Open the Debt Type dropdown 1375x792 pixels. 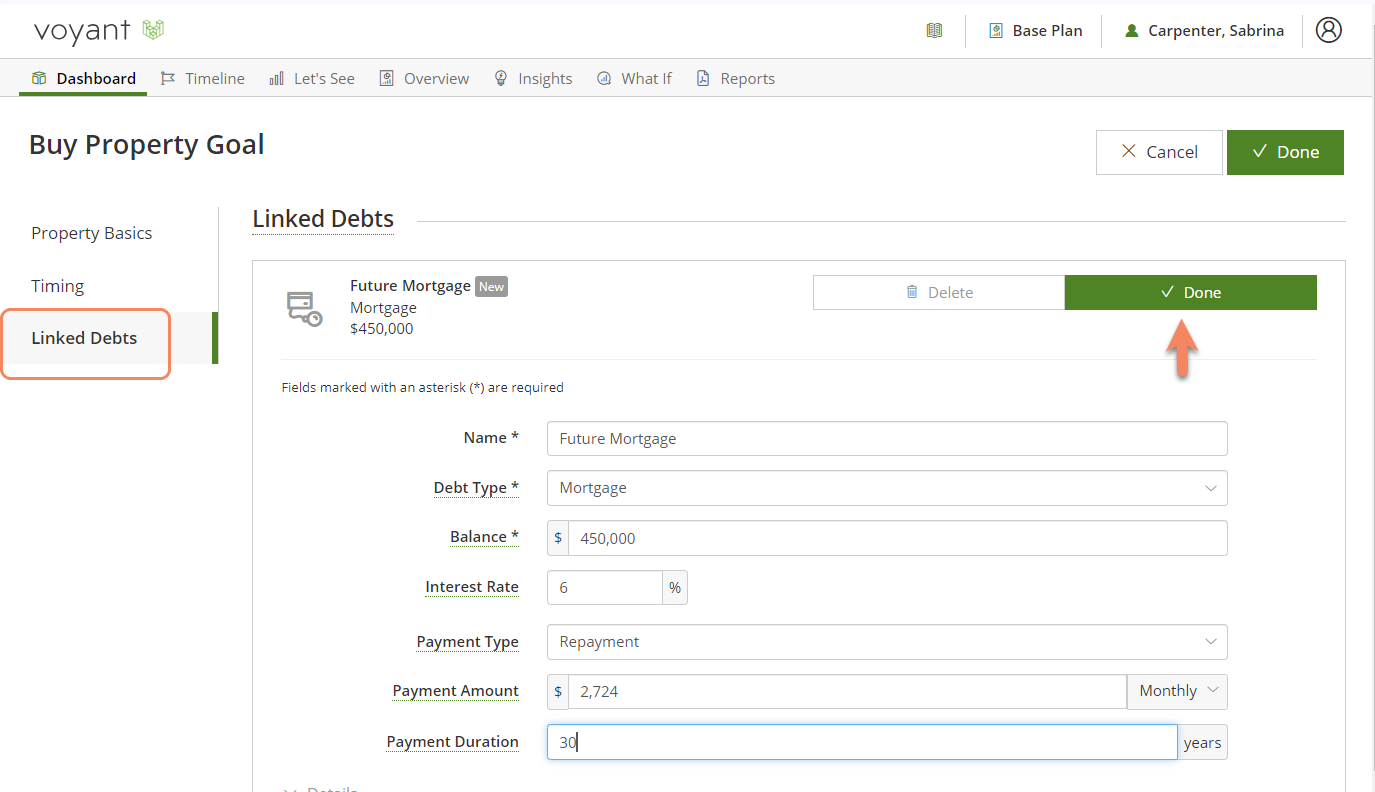coord(886,488)
